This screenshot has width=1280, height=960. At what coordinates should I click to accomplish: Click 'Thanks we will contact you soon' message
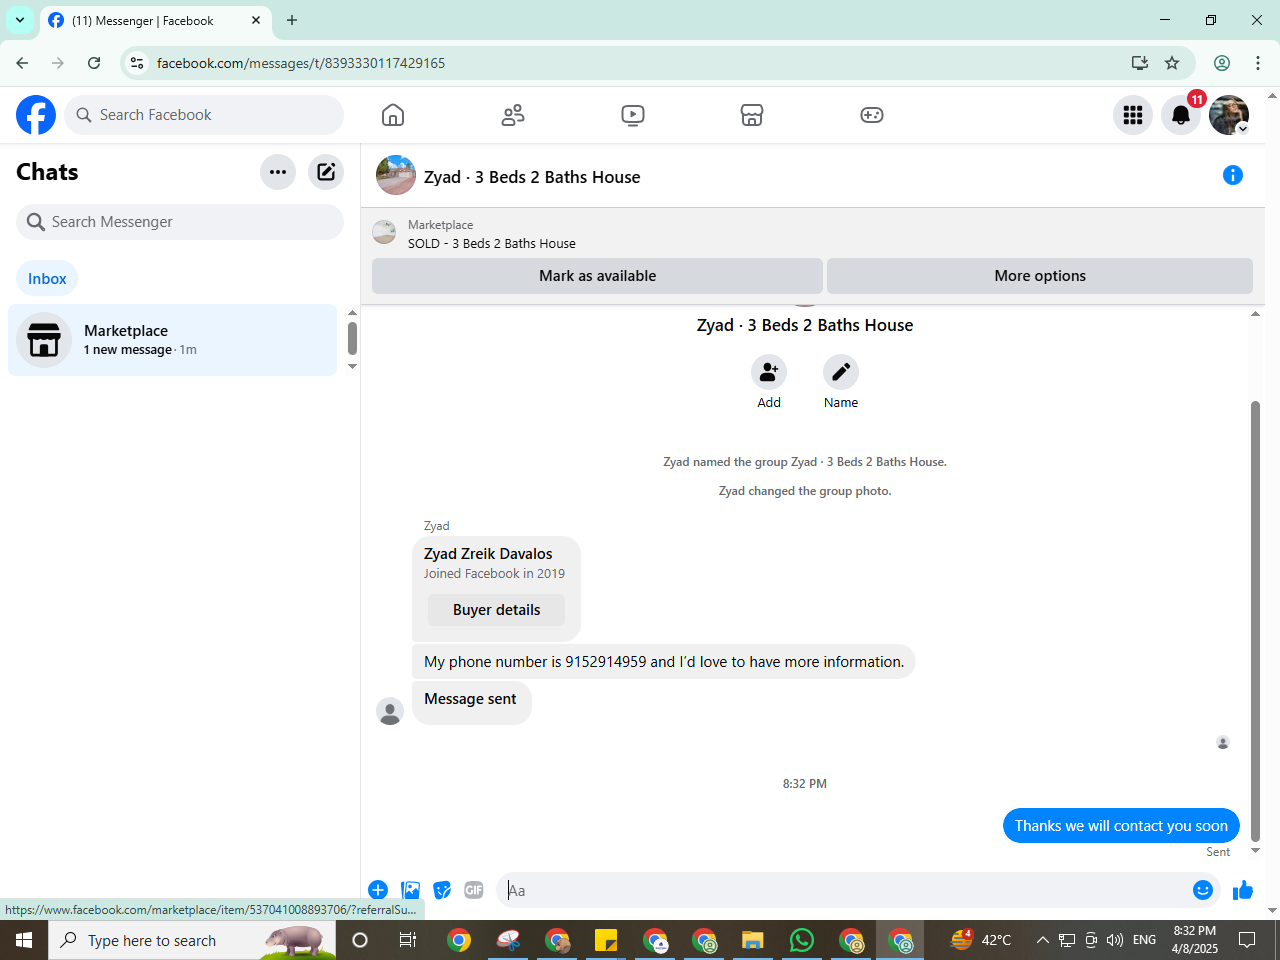[1121, 826]
